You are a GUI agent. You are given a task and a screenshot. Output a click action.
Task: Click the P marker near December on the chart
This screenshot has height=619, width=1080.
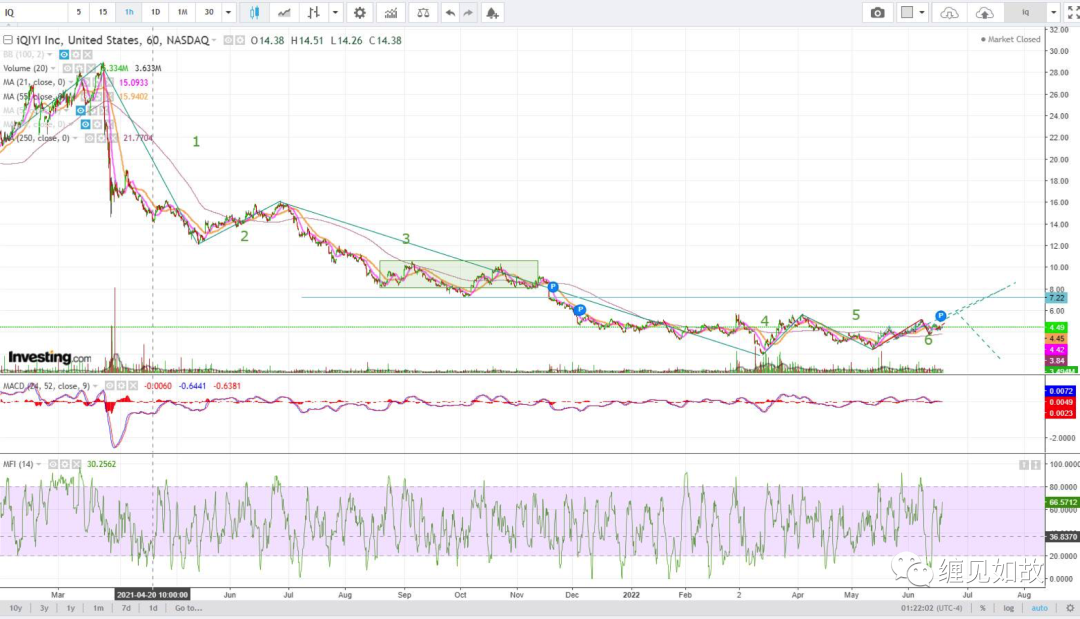click(579, 310)
